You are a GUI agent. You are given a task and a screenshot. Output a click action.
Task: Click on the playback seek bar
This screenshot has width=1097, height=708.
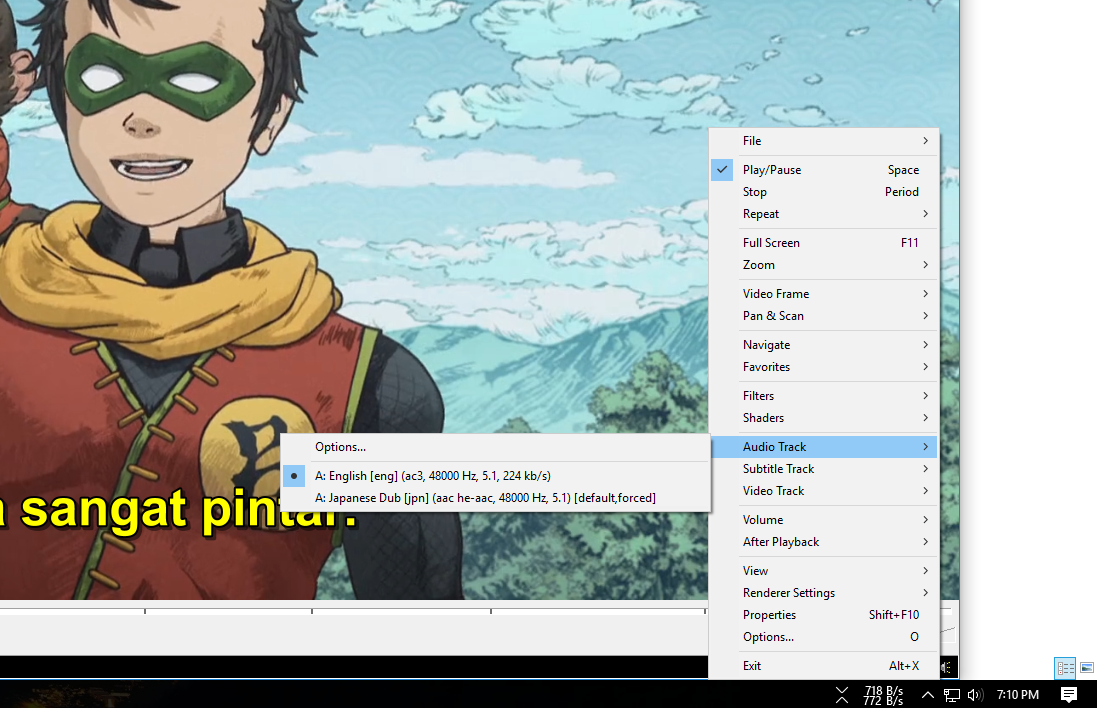pos(353,611)
